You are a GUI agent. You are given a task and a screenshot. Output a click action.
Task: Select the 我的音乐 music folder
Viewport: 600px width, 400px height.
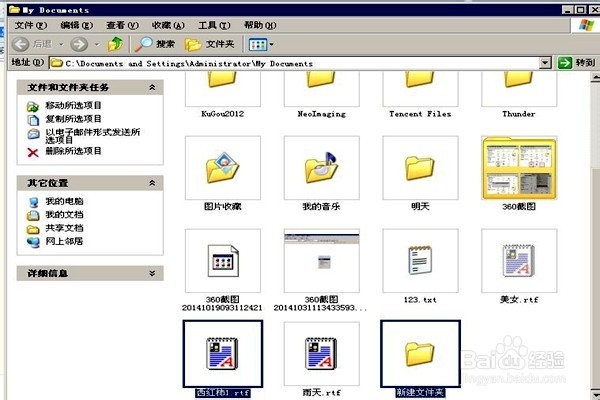[321, 173]
